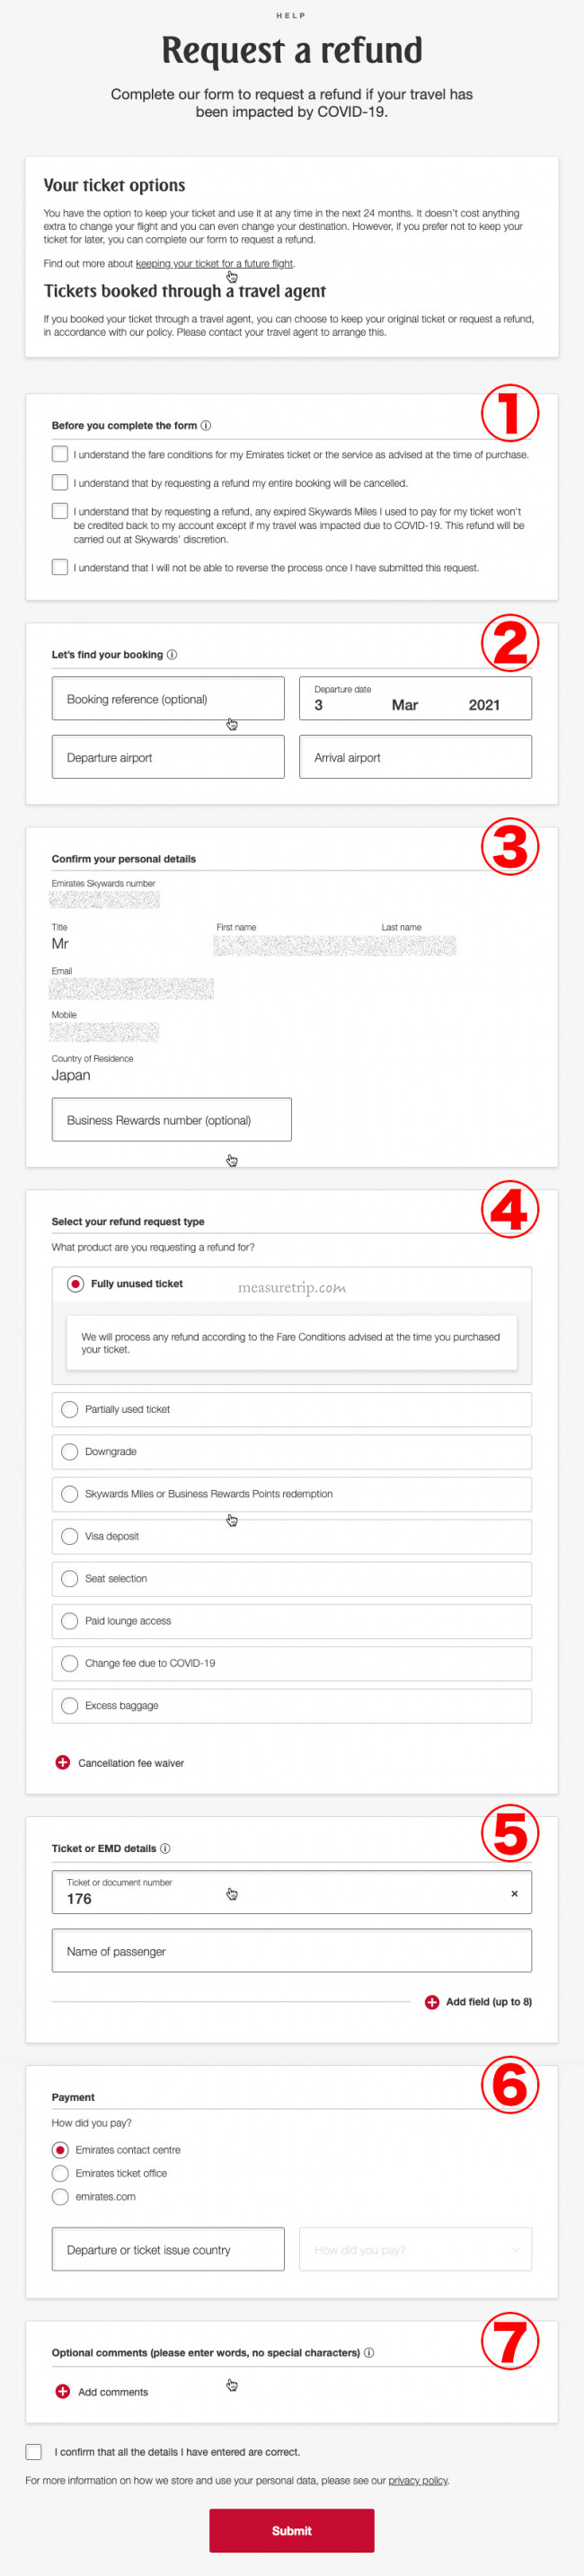Image resolution: width=584 pixels, height=2576 pixels.
Task: Select Excess baggage refund type
Action: (x=291, y=1705)
